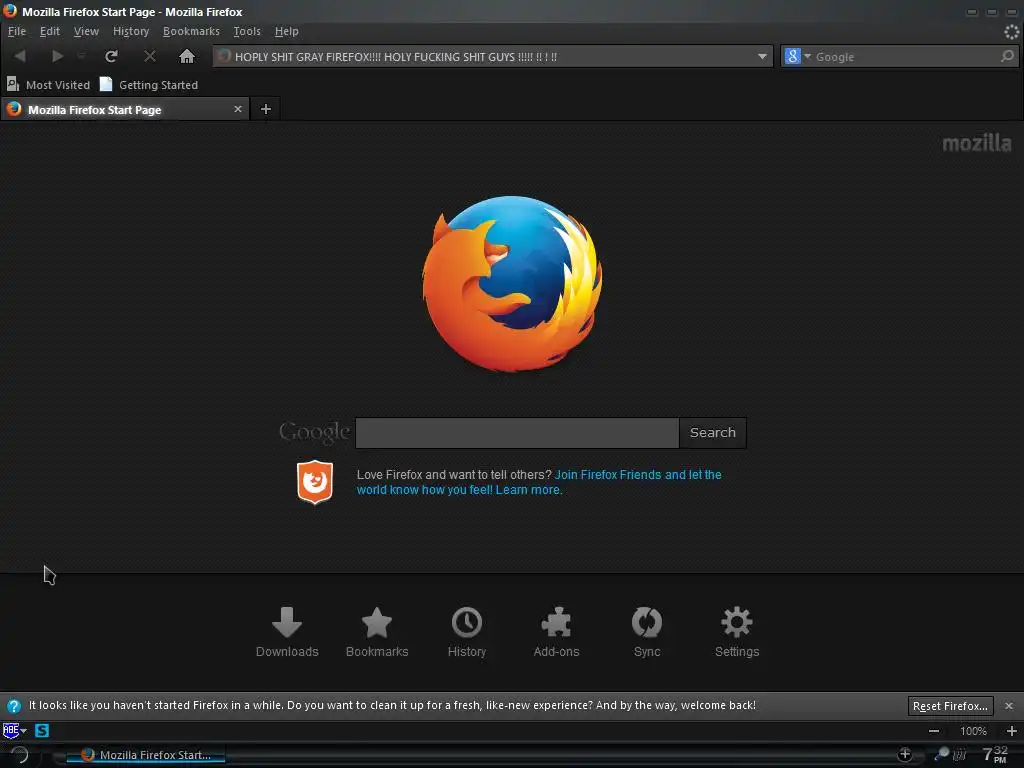Click the taskbar clock
The image size is (1024, 768).
tap(996, 754)
